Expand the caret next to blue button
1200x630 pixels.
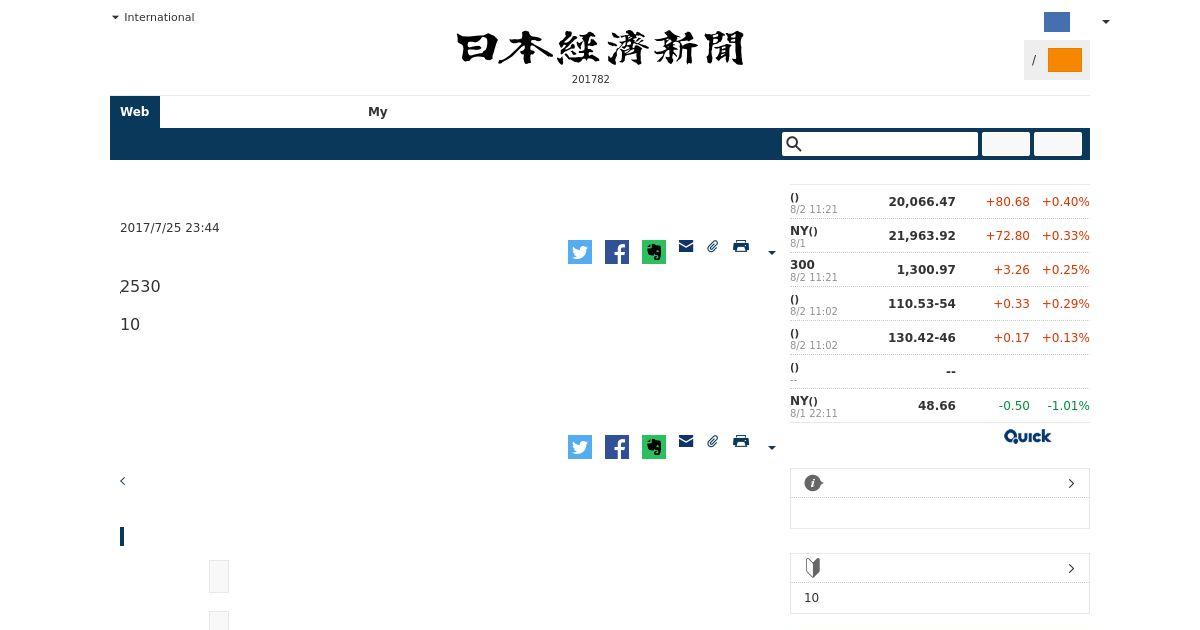(x=1105, y=22)
